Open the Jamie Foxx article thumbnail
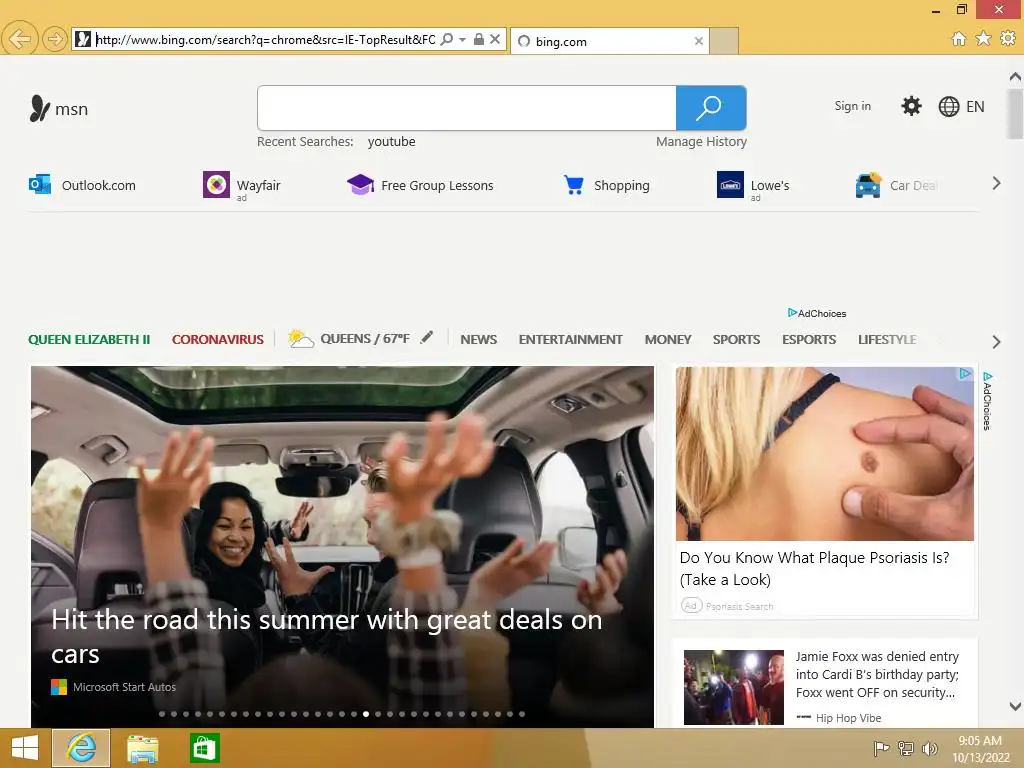This screenshot has width=1024, height=768. coord(733,687)
